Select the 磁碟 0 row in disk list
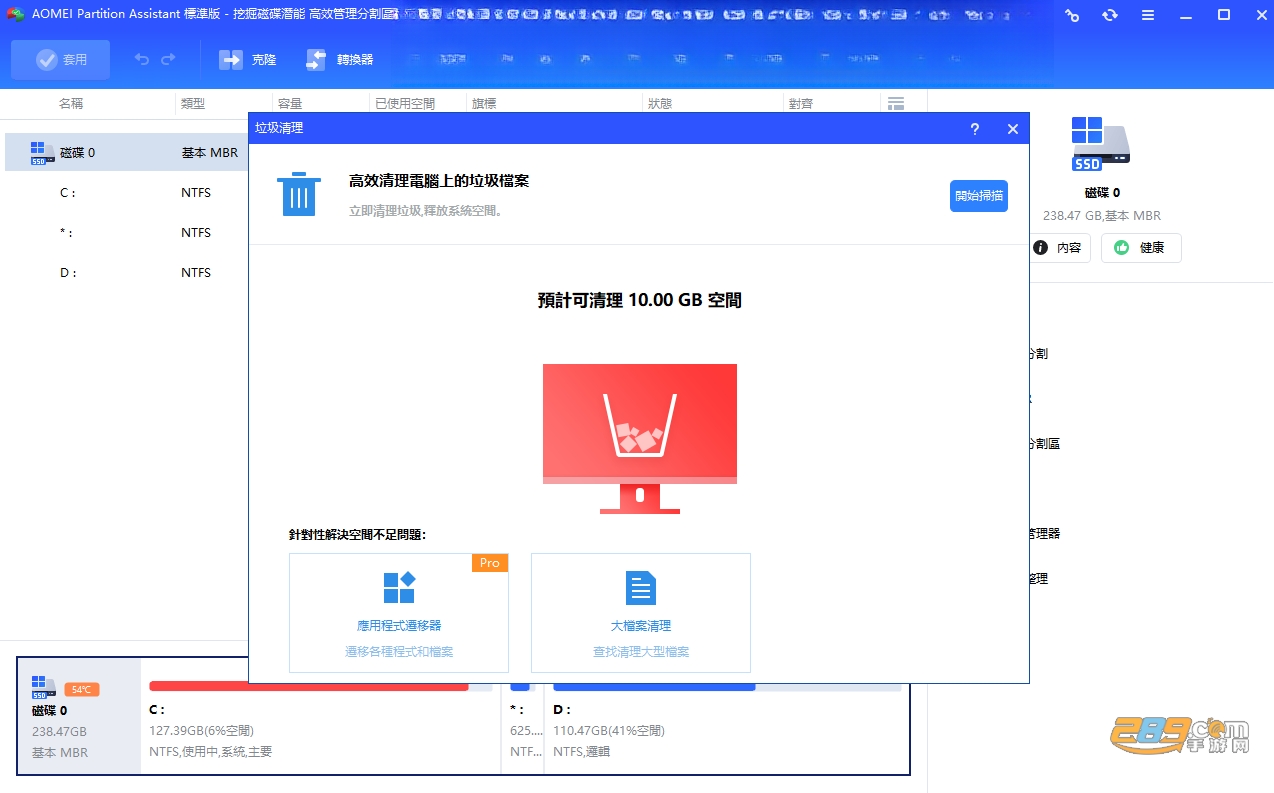This screenshot has height=793, width=1274. (x=127, y=153)
